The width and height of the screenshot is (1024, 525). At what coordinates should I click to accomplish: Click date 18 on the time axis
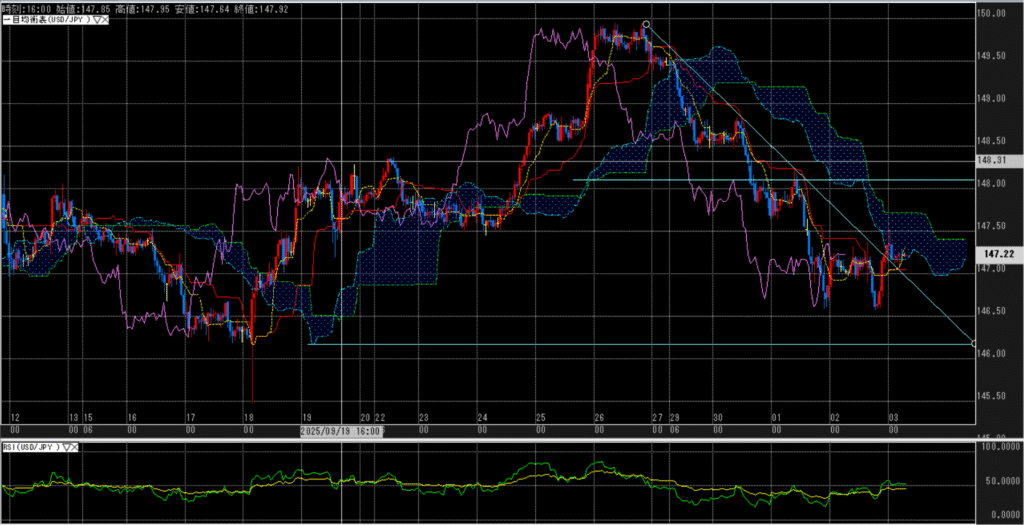[248, 417]
